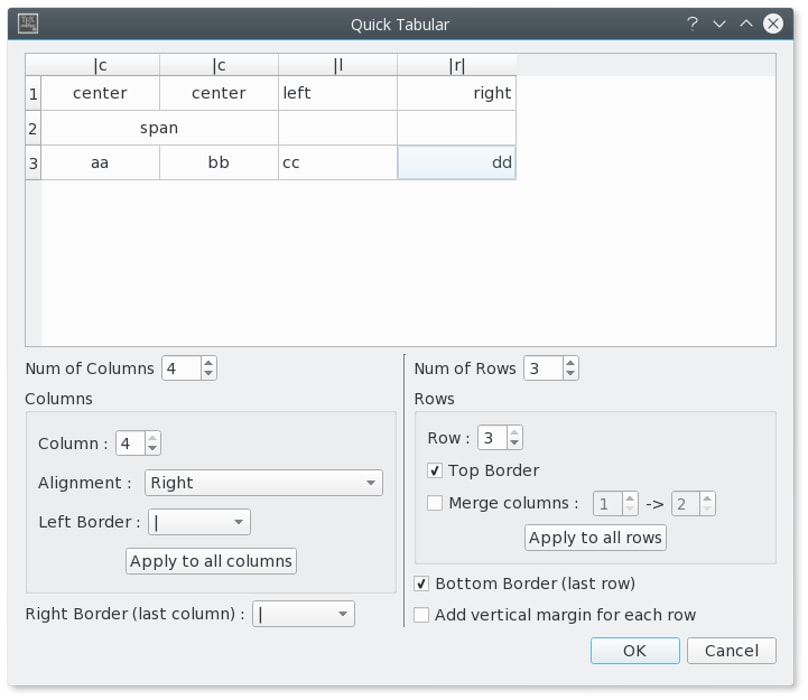Increase the Num of Columns spinner

point(208,363)
